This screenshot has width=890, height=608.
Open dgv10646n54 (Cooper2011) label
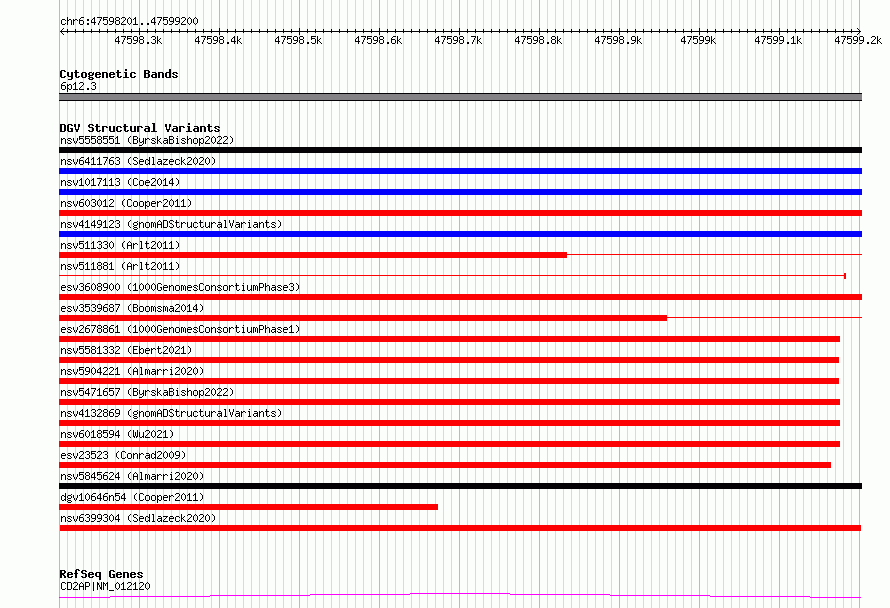[x=132, y=497]
